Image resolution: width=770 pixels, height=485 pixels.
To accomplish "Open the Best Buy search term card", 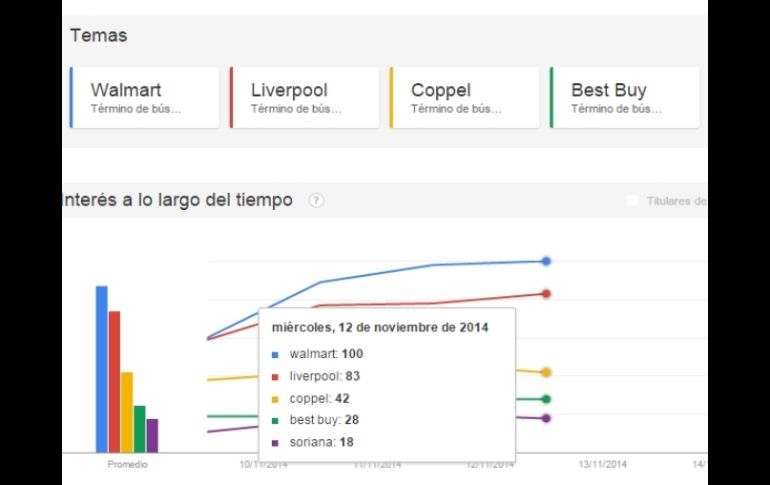I will 625,97.
